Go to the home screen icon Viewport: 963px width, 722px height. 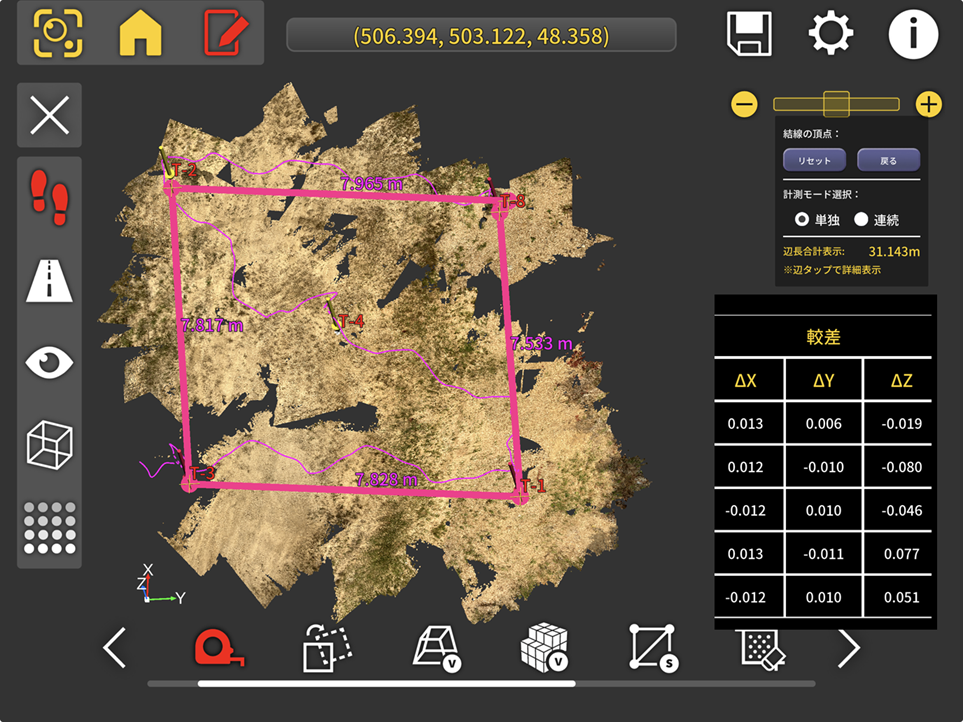coord(141,33)
